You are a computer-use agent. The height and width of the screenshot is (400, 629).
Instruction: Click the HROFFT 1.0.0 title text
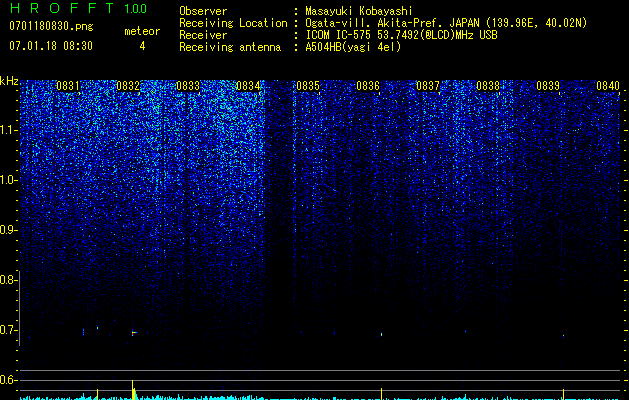78,8
